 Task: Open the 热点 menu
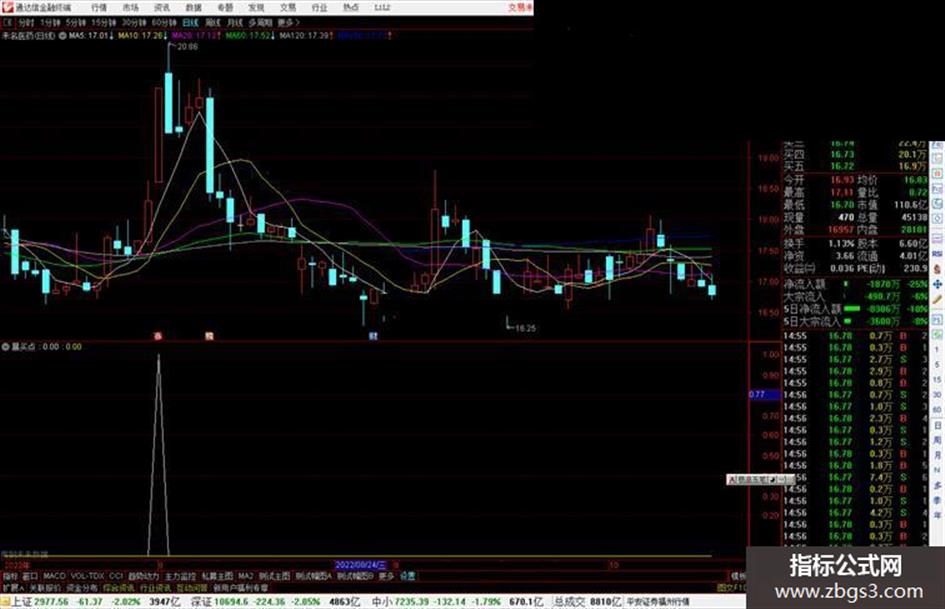click(x=350, y=7)
